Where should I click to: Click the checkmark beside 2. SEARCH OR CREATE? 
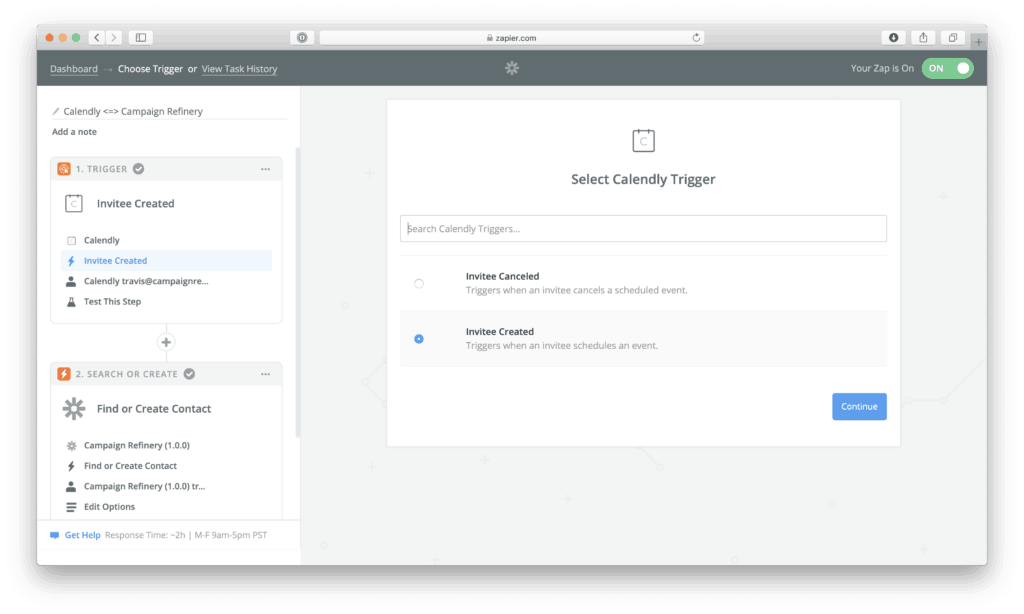tap(189, 374)
